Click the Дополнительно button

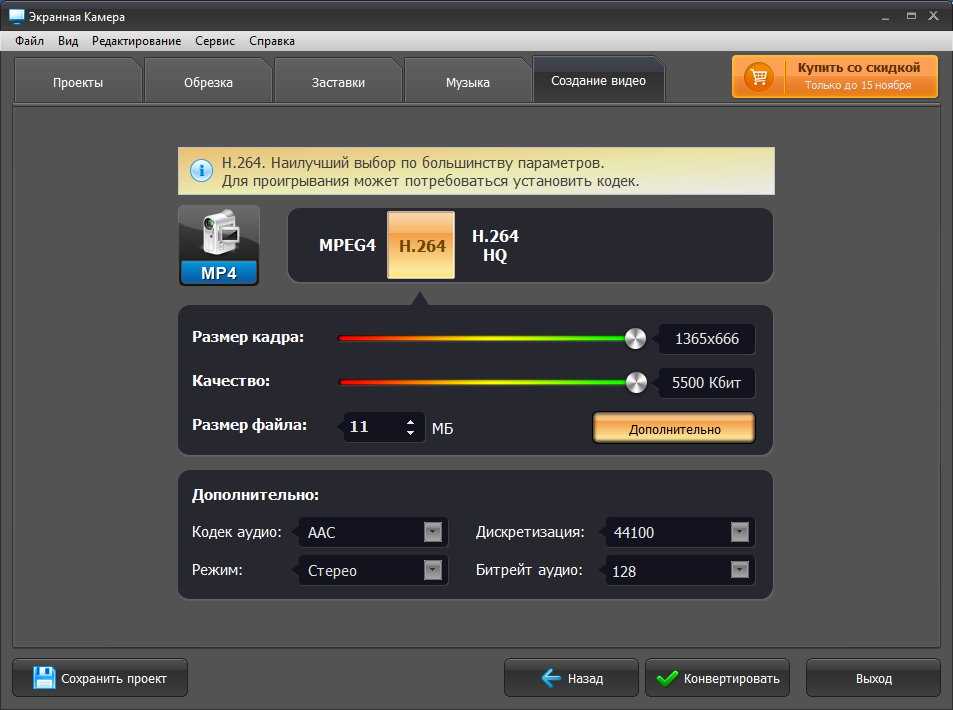674,429
